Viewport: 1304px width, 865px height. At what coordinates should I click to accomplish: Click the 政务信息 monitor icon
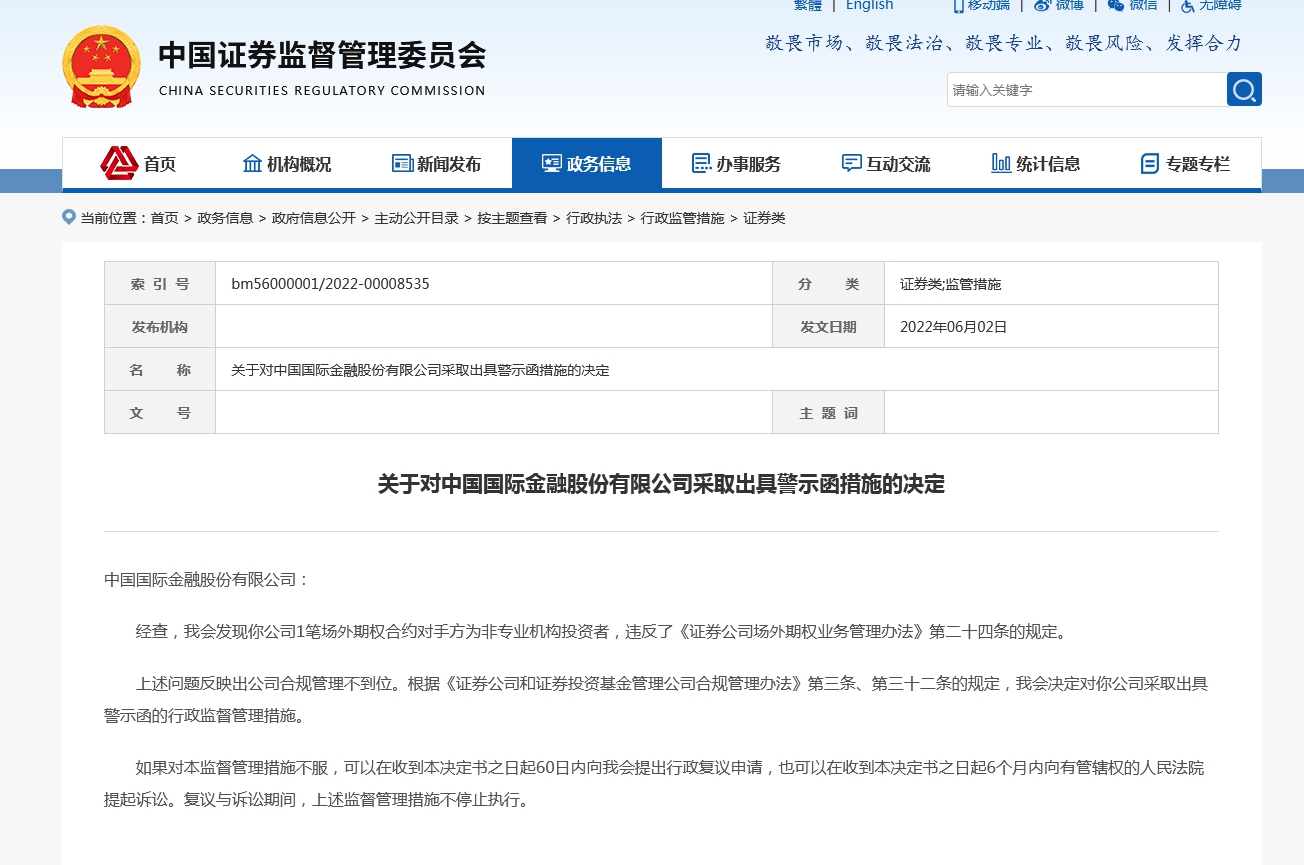coord(551,163)
